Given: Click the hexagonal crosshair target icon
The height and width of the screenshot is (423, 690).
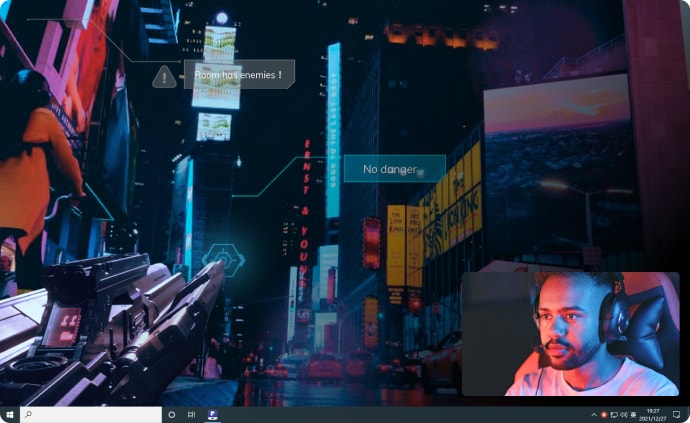Looking at the screenshot, I should (x=223, y=260).
